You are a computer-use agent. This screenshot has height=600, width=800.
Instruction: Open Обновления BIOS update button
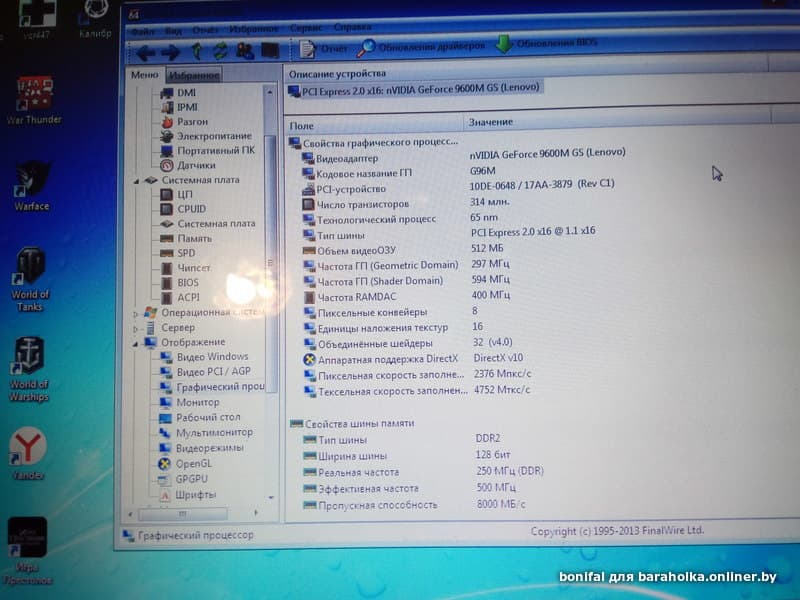tap(546, 44)
